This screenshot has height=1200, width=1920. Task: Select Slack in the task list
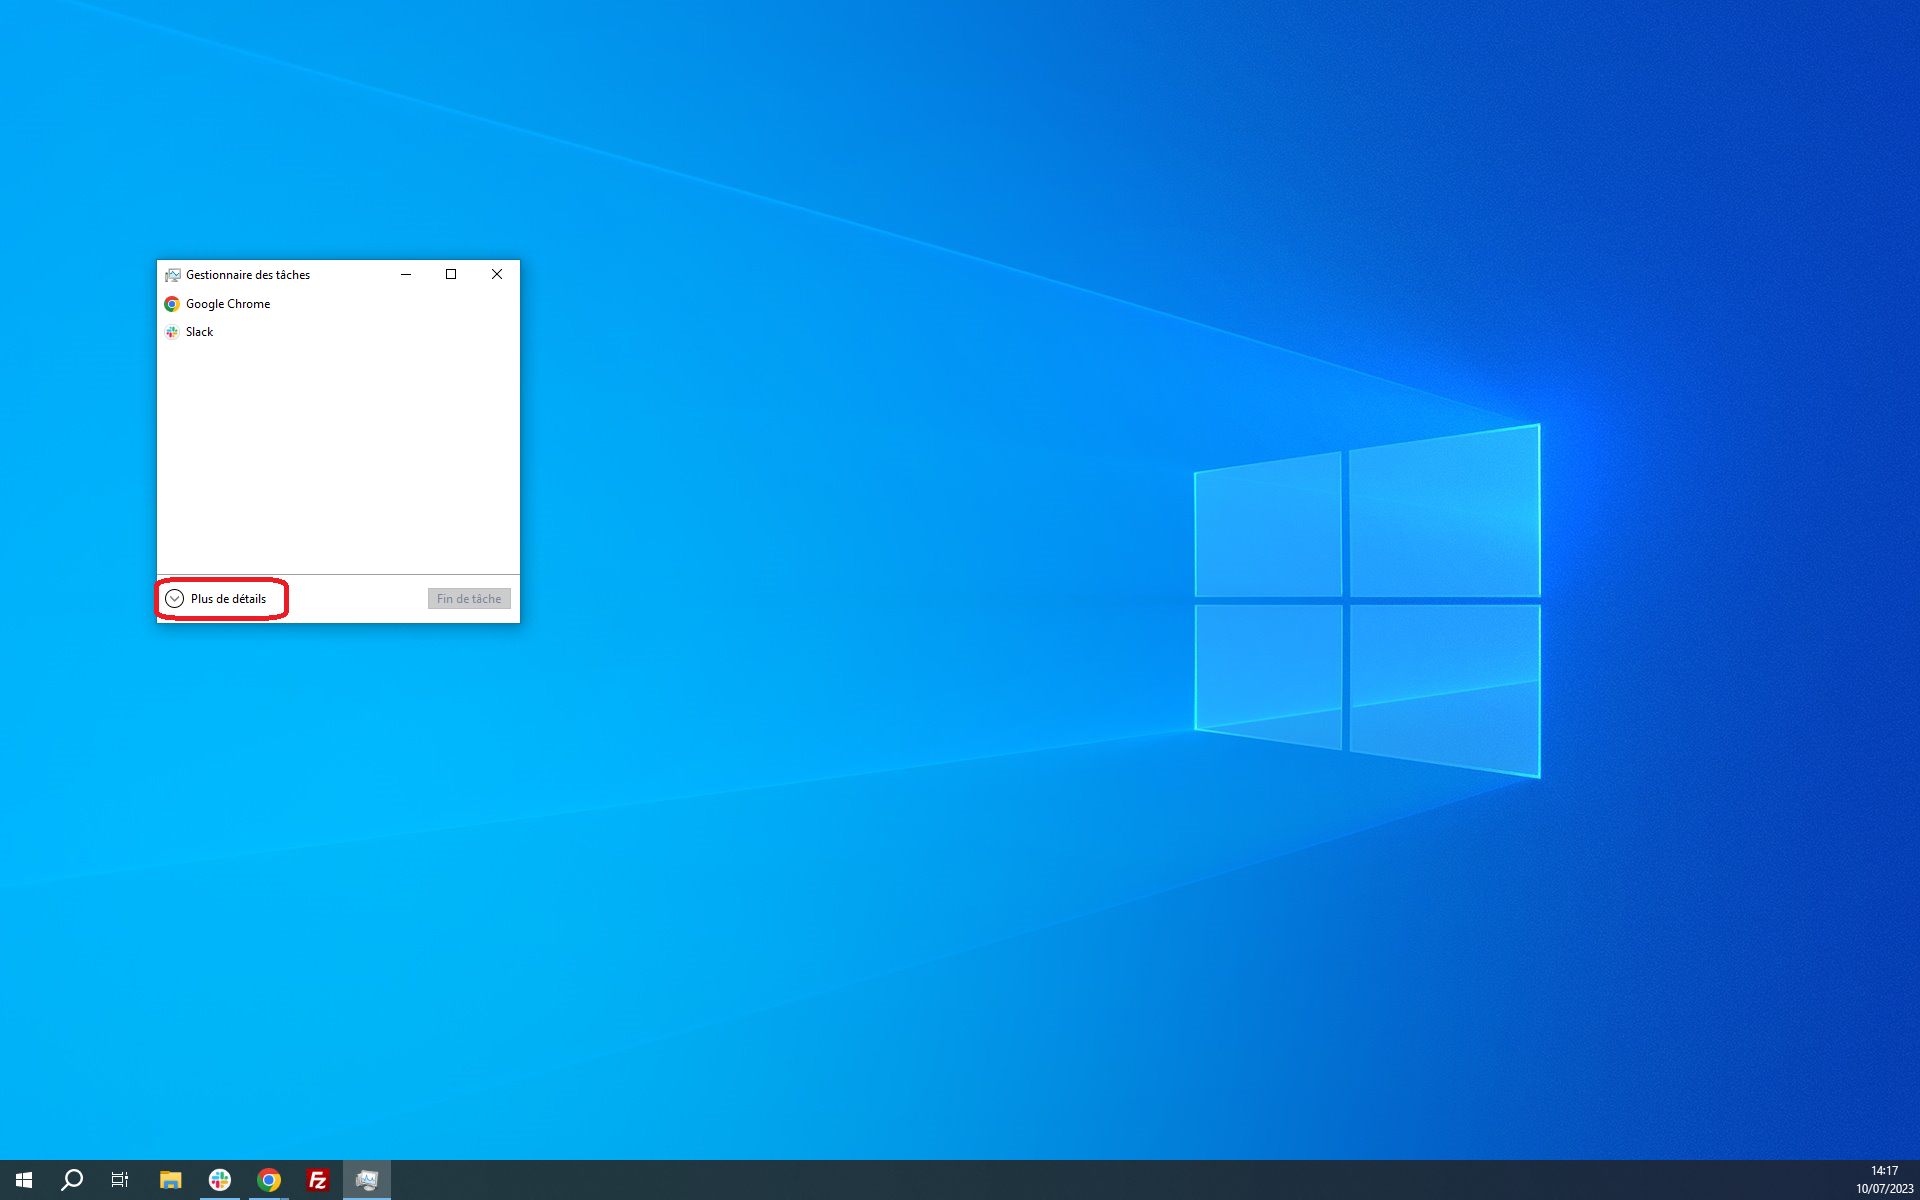click(199, 332)
